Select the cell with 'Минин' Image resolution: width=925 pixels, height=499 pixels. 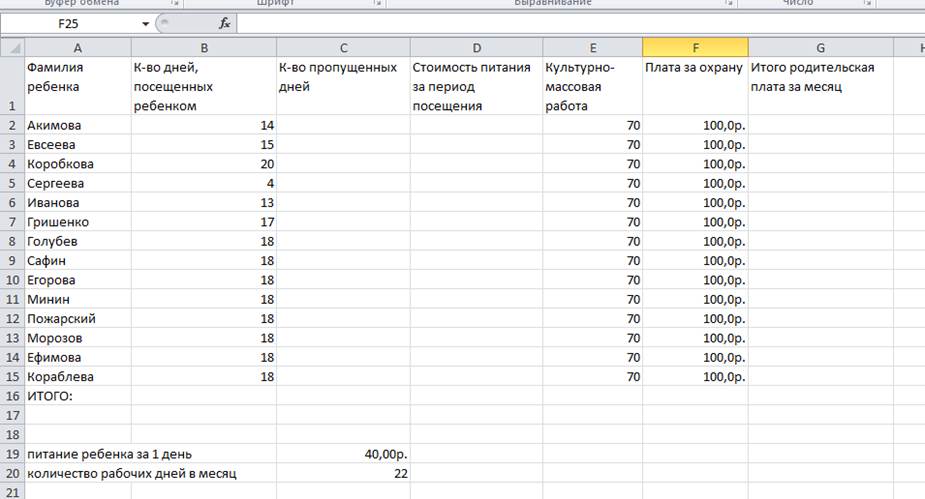pos(78,299)
